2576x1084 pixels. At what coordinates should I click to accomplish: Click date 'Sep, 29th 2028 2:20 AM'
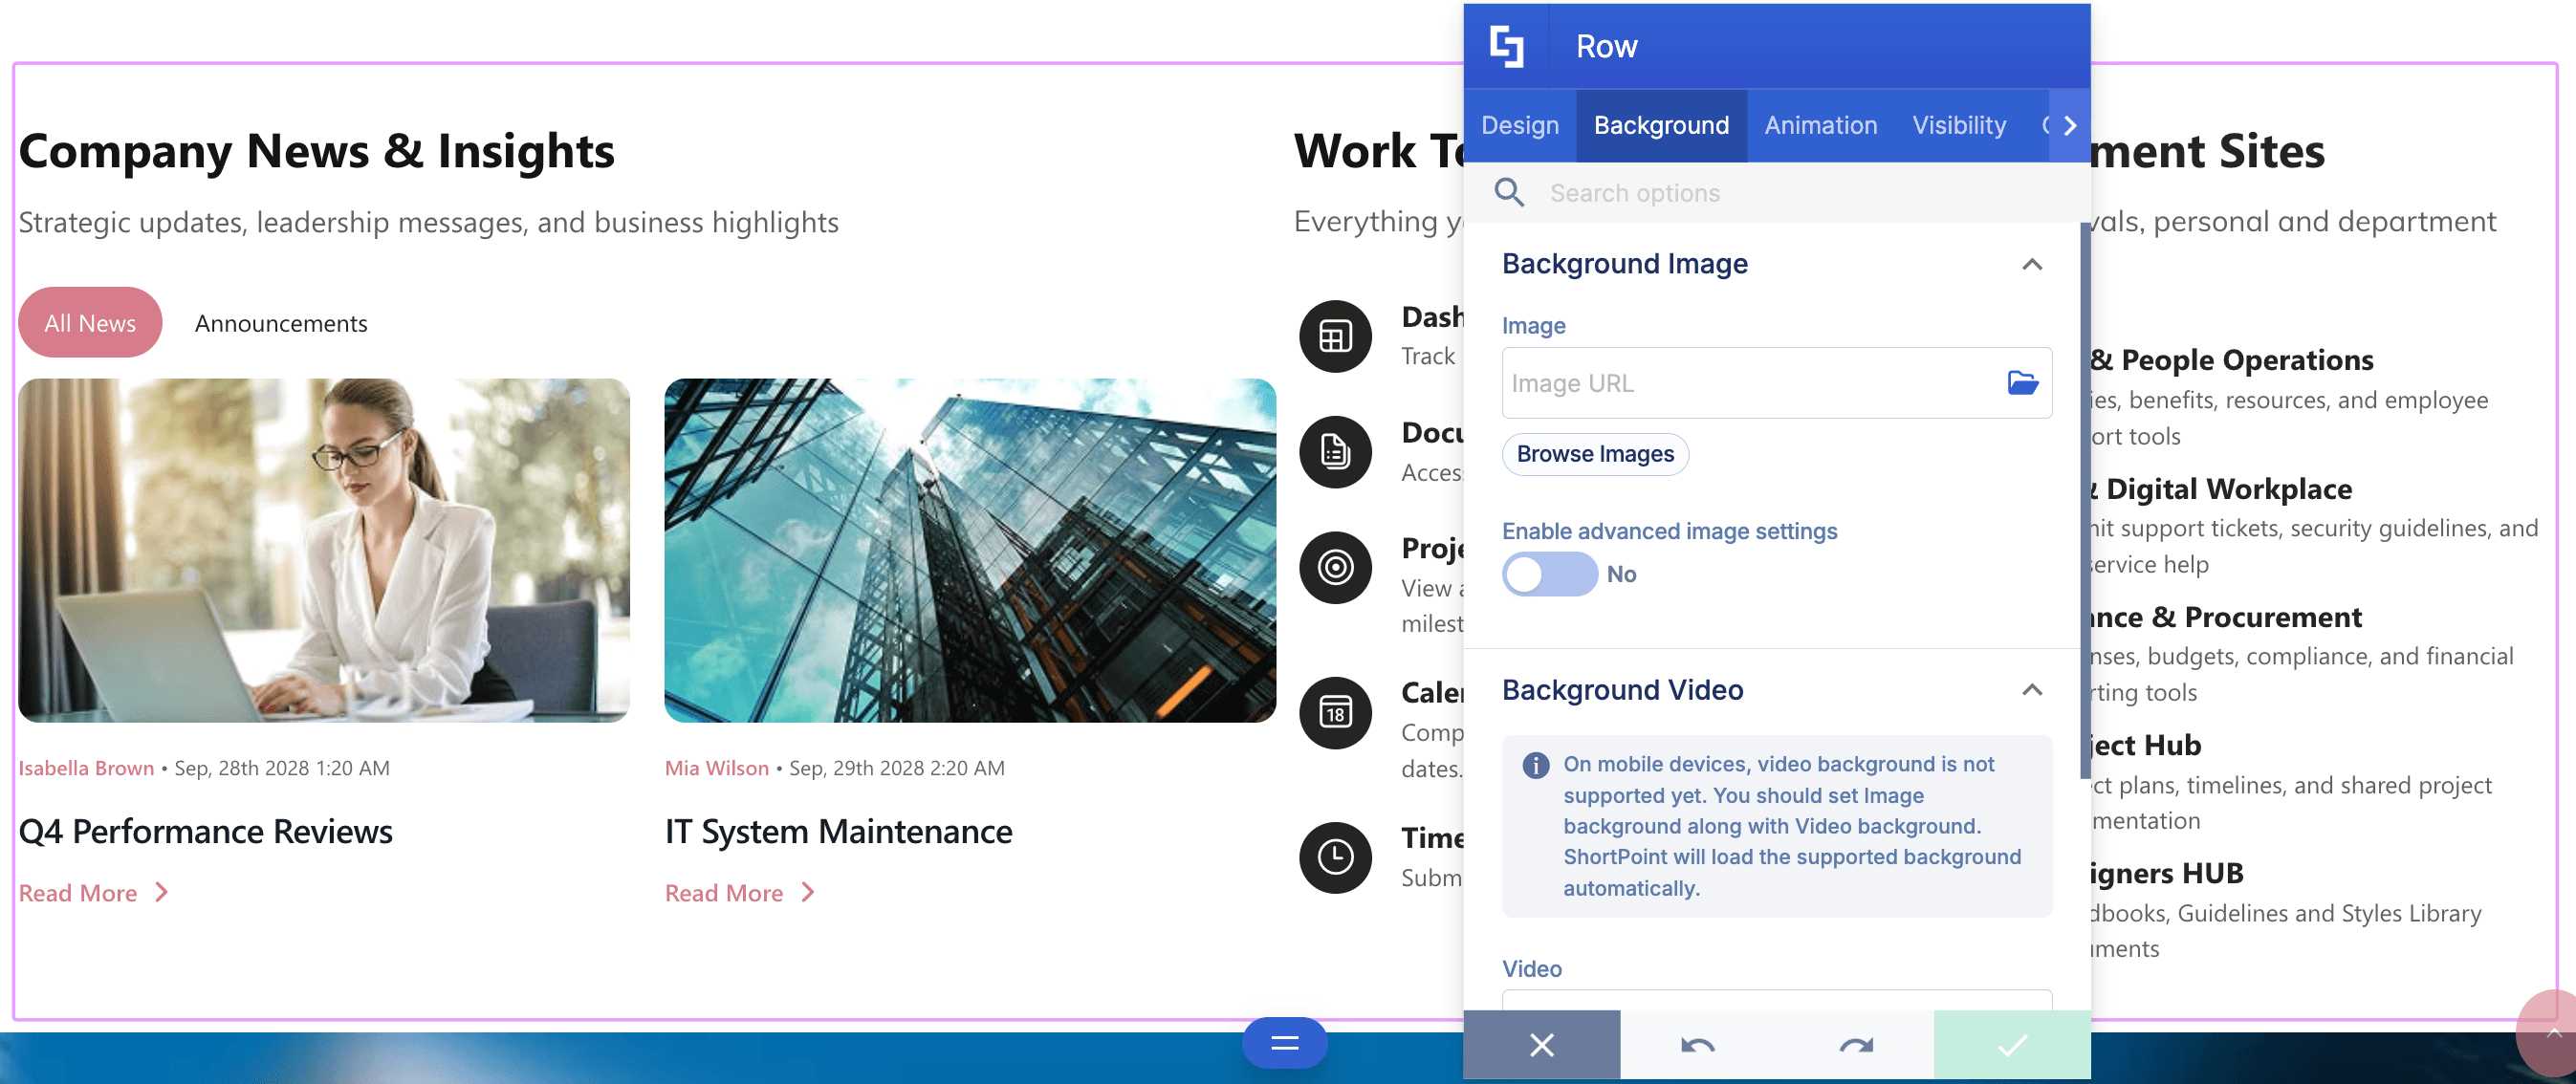pos(897,768)
